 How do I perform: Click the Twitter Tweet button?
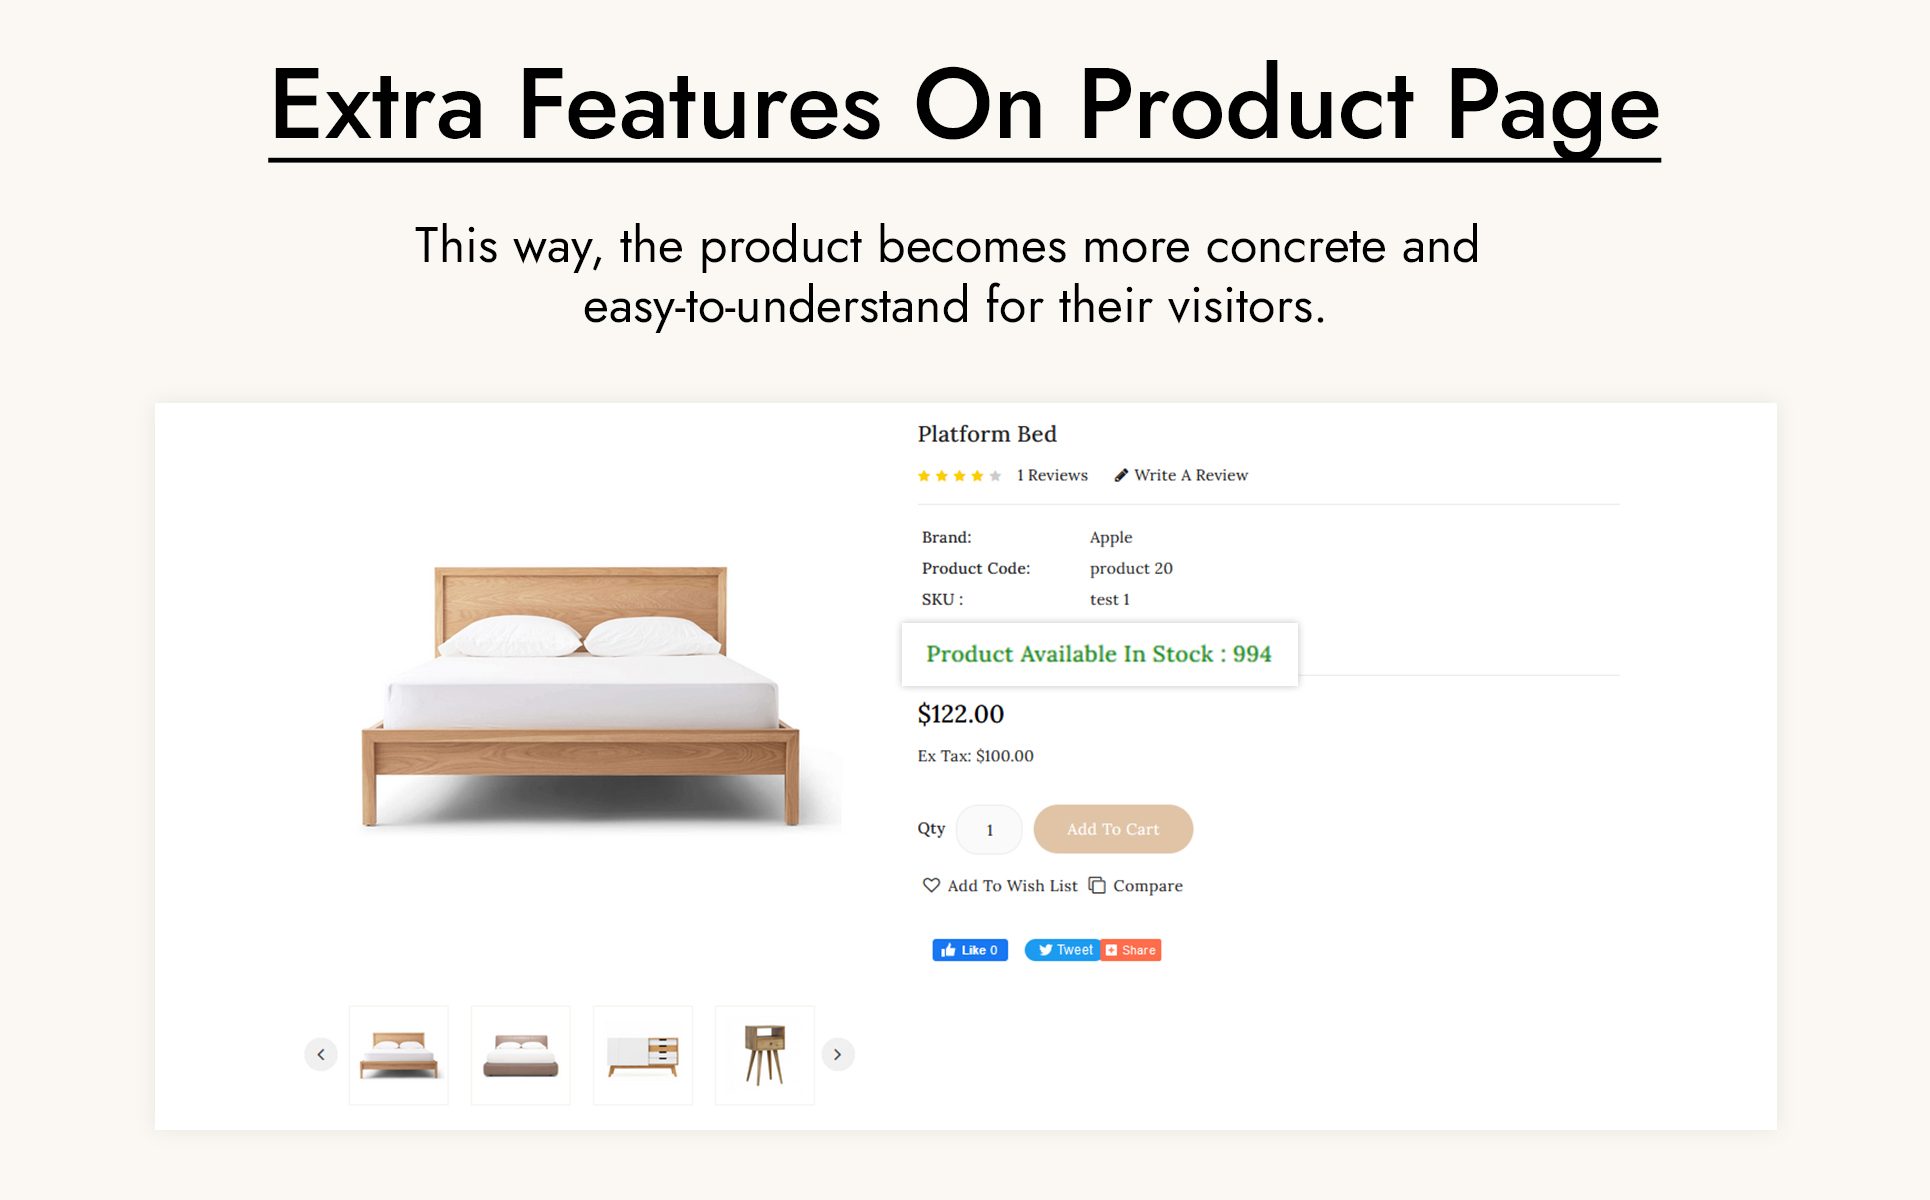click(x=1063, y=950)
